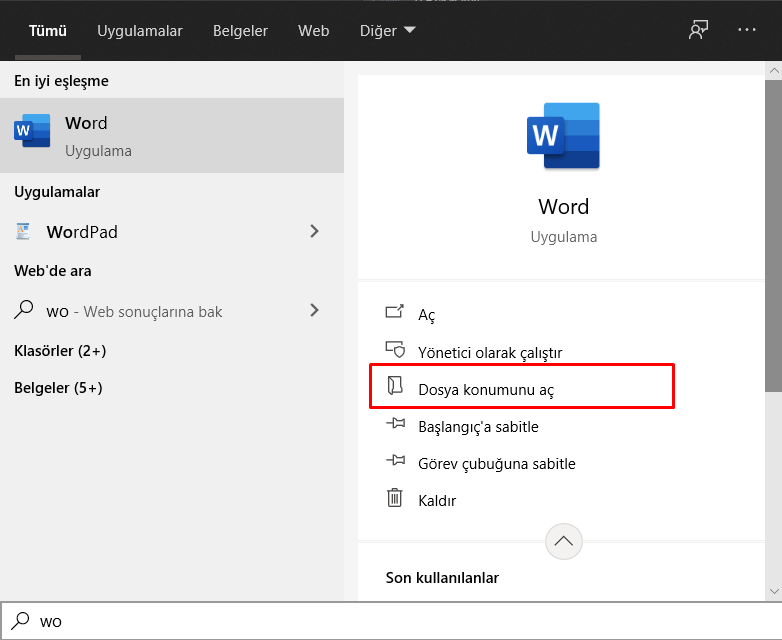Choose Kaldır to uninstall Word

point(437,500)
